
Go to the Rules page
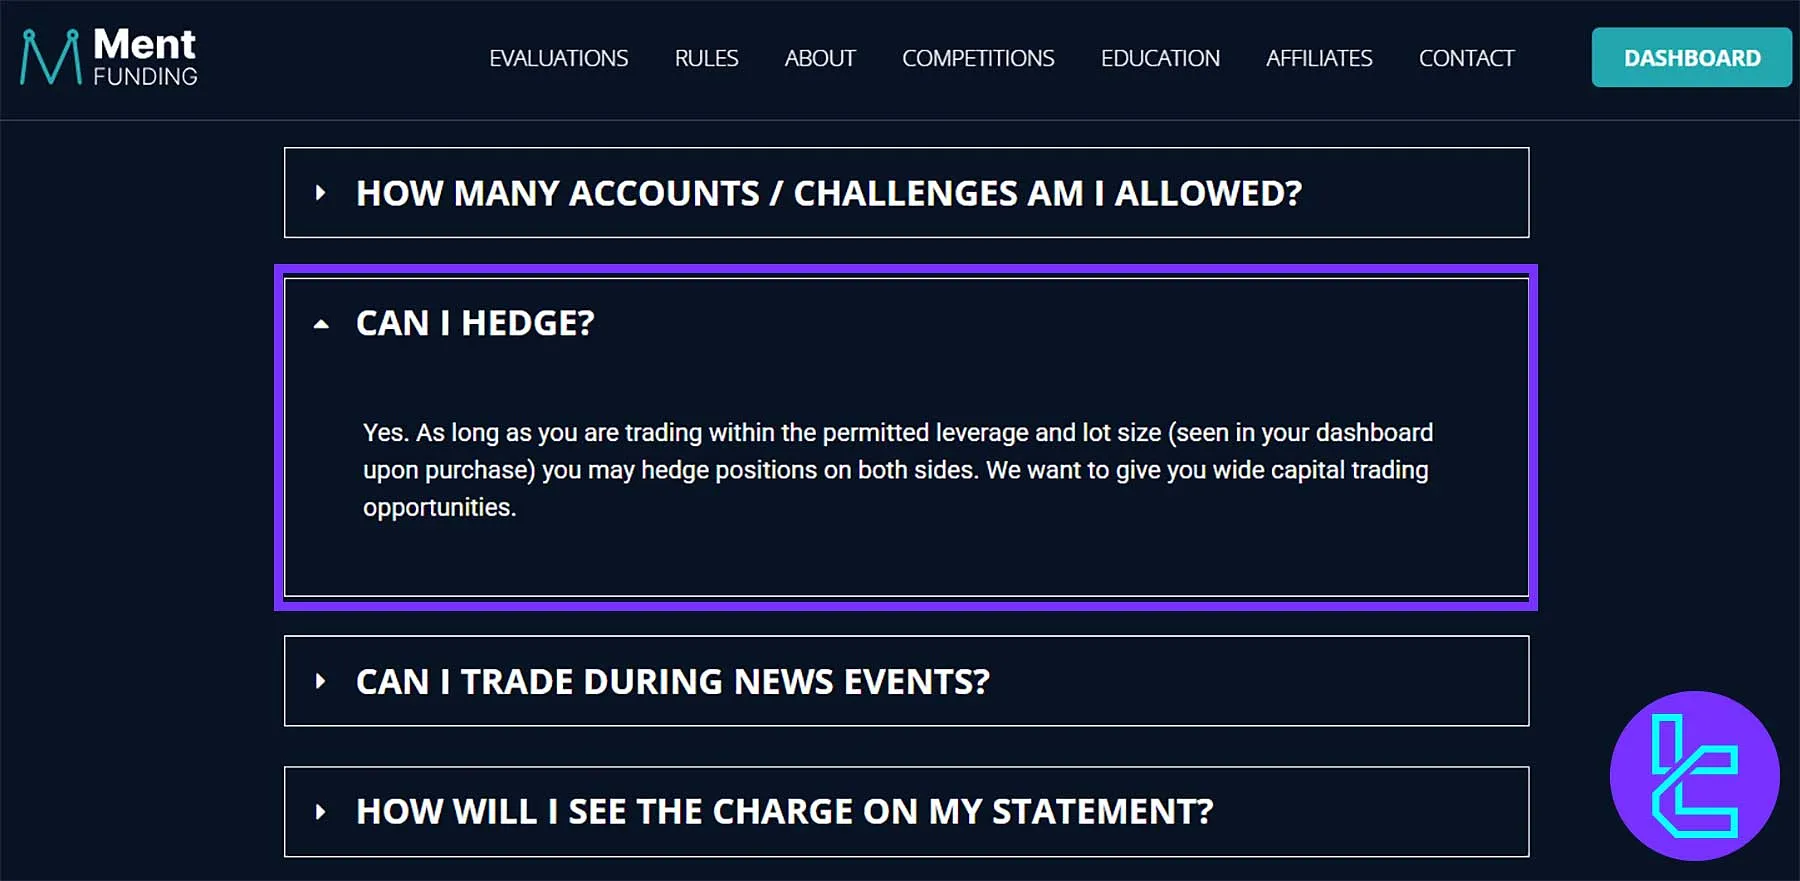[x=706, y=58]
